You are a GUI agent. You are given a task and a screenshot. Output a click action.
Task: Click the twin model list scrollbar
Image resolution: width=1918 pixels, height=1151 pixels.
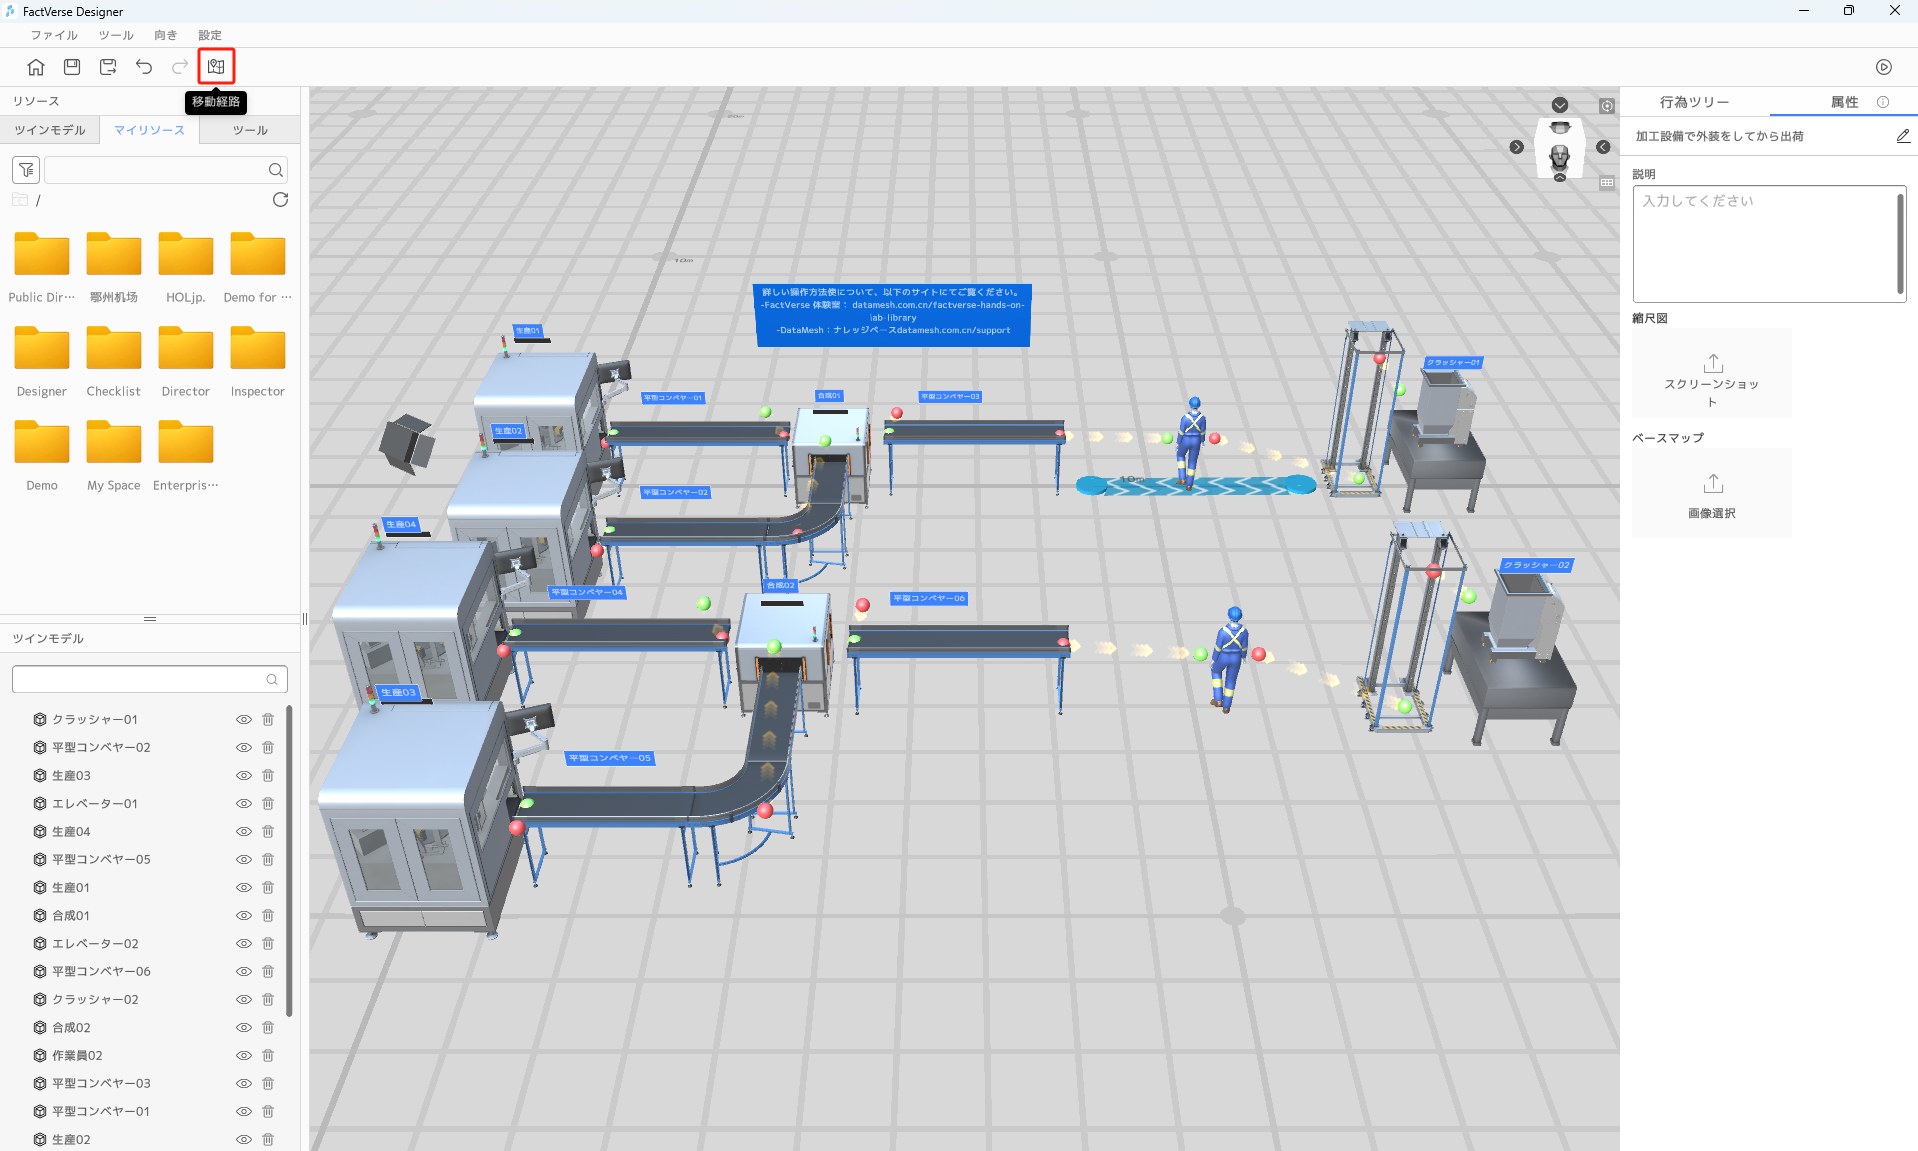[290, 860]
